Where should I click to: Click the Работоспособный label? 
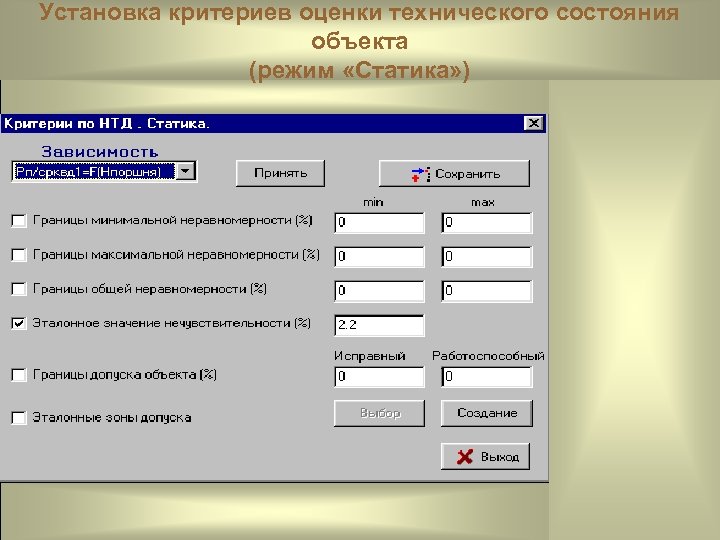[488, 356]
